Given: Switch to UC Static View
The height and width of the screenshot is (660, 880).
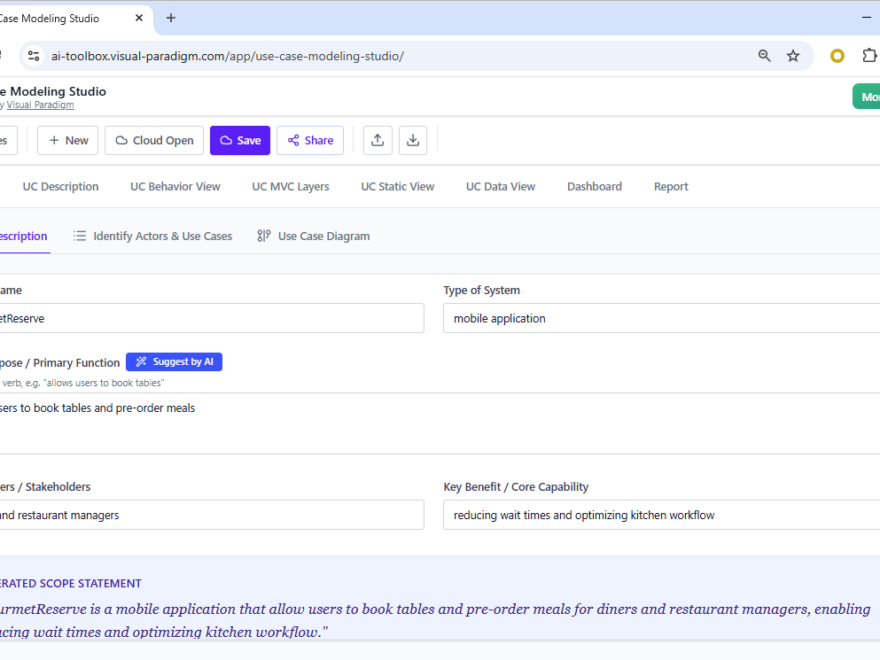Looking at the screenshot, I should (397, 186).
